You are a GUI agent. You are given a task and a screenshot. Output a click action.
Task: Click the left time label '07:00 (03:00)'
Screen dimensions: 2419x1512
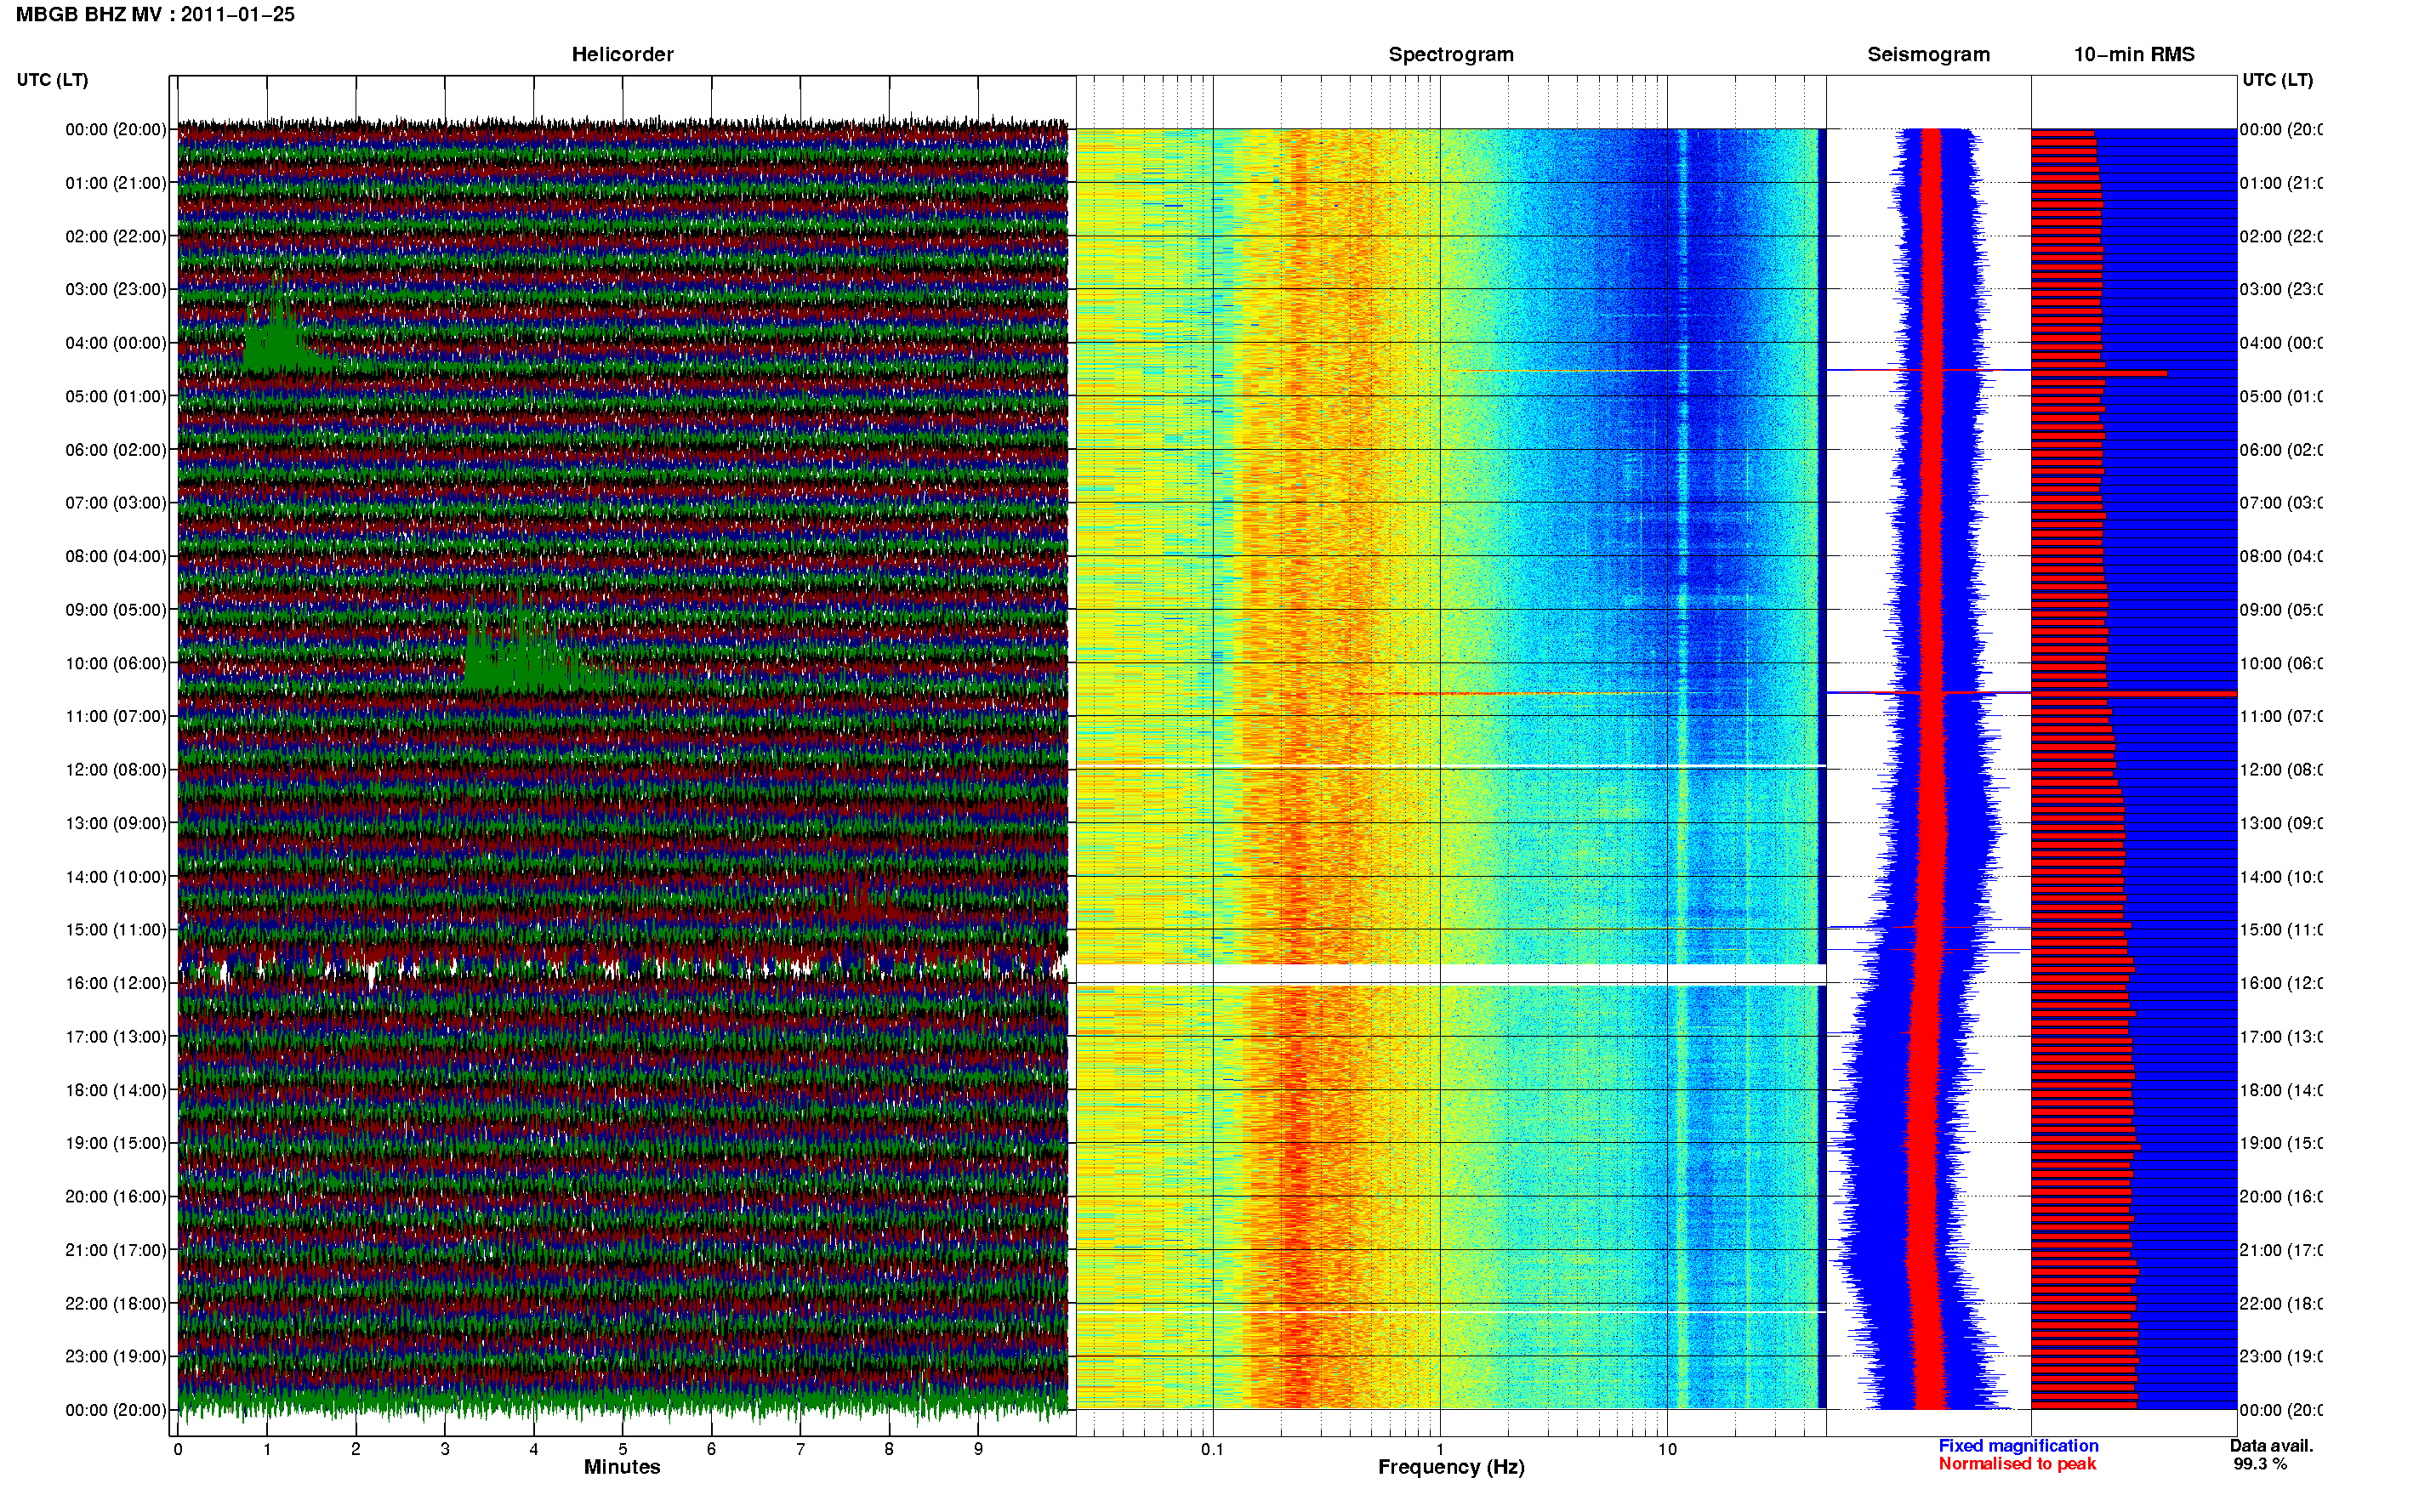coord(116,502)
